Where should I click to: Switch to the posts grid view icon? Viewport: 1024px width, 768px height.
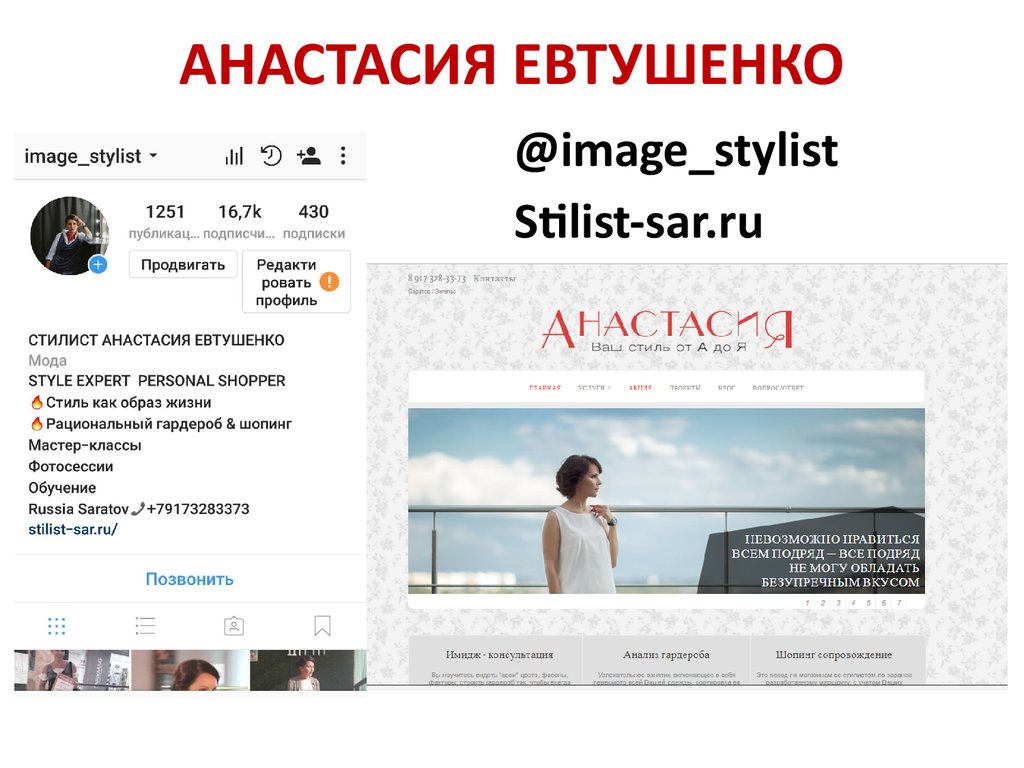(57, 625)
